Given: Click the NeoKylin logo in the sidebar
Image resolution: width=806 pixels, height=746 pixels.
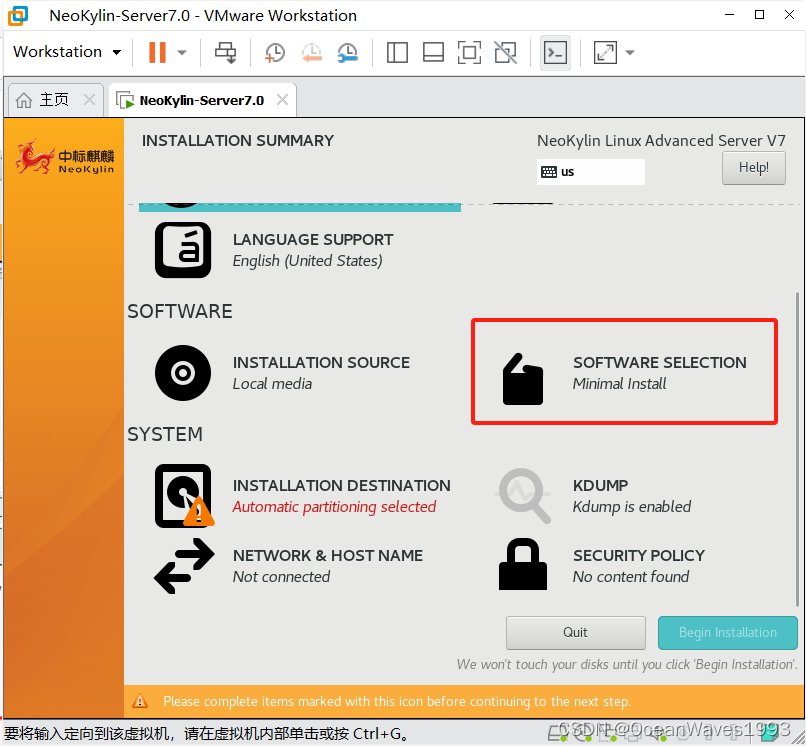Looking at the screenshot, I should pos(65,157).
